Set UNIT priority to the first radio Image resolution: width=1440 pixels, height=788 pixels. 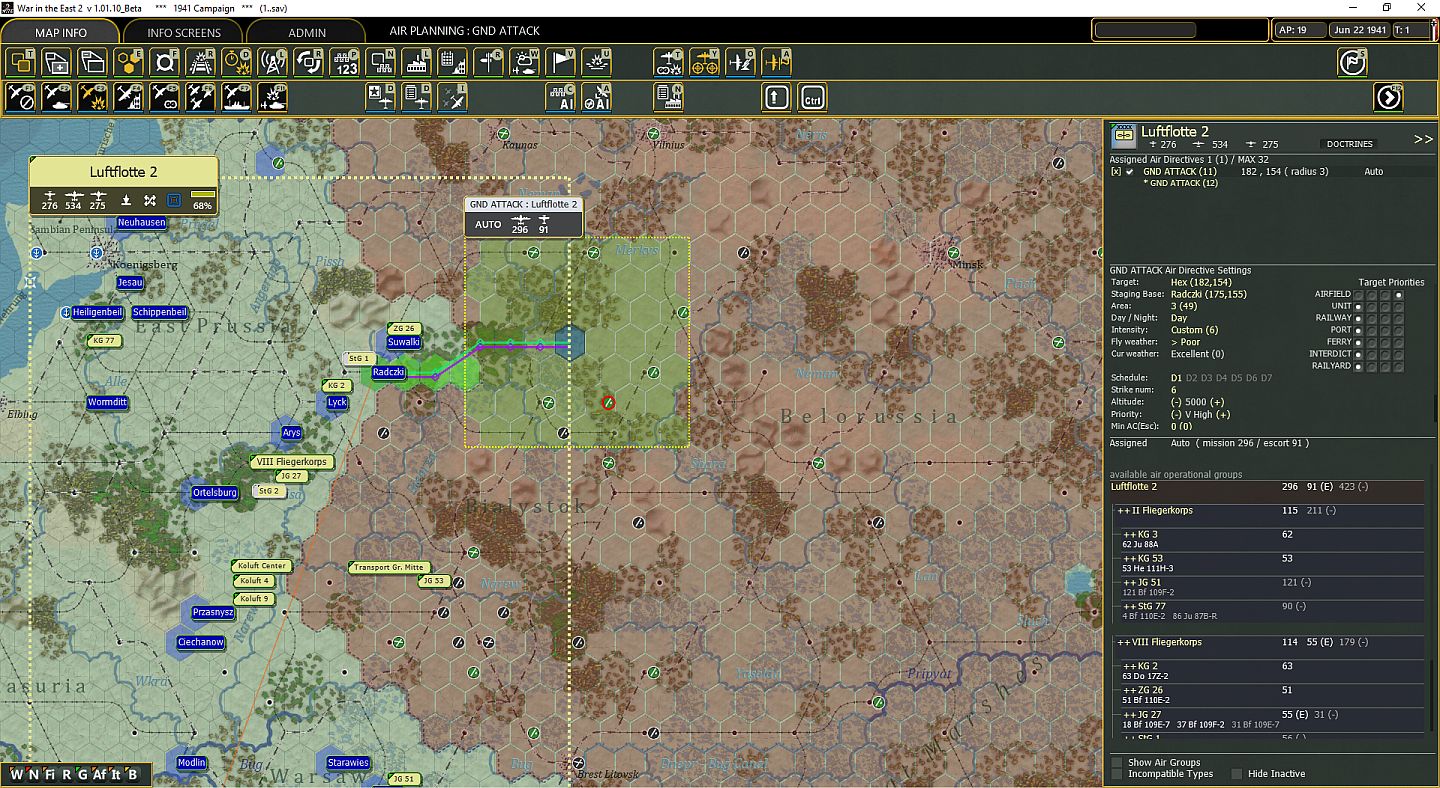[1358, 307]
